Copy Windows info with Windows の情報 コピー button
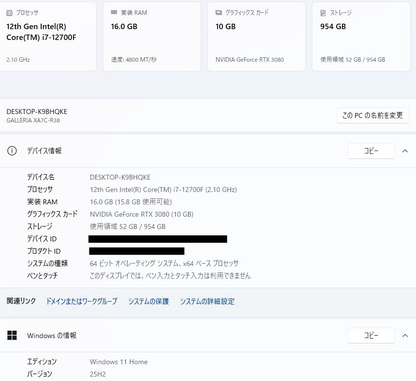 (x=371, y=335)
